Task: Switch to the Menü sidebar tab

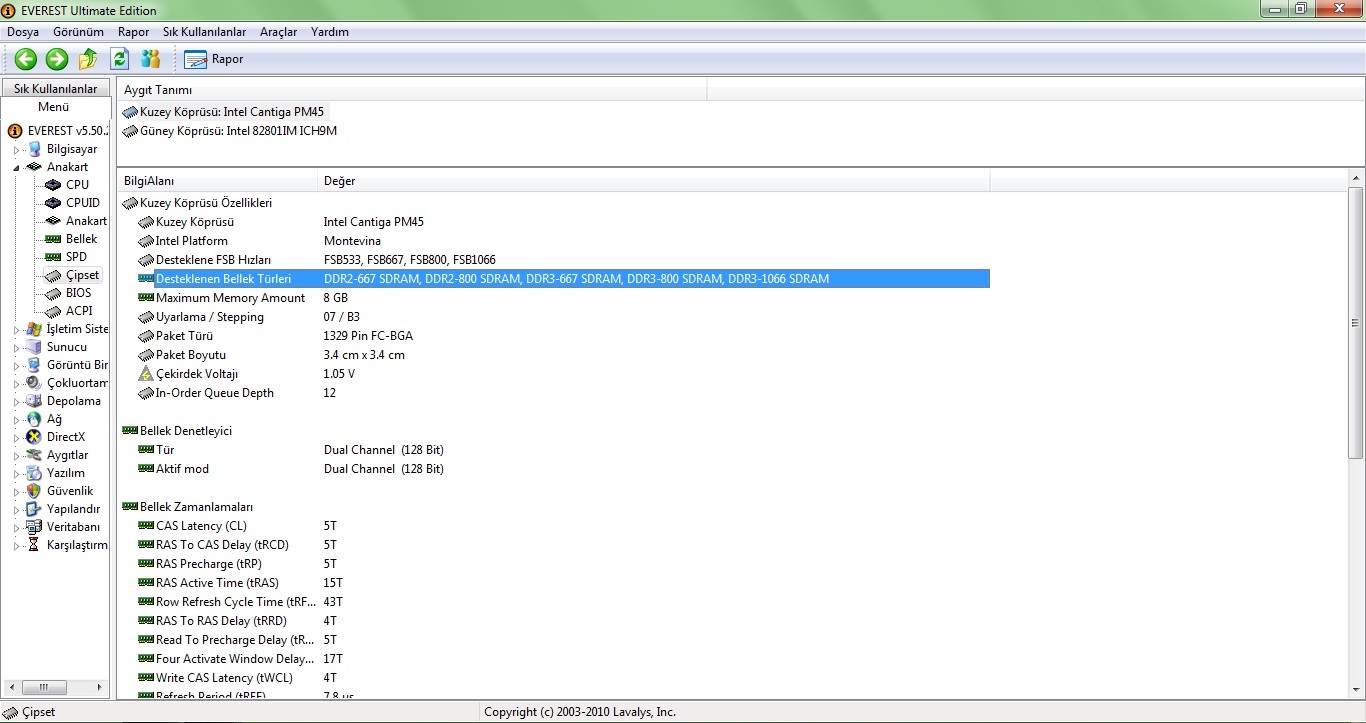Action: (54, 107)
